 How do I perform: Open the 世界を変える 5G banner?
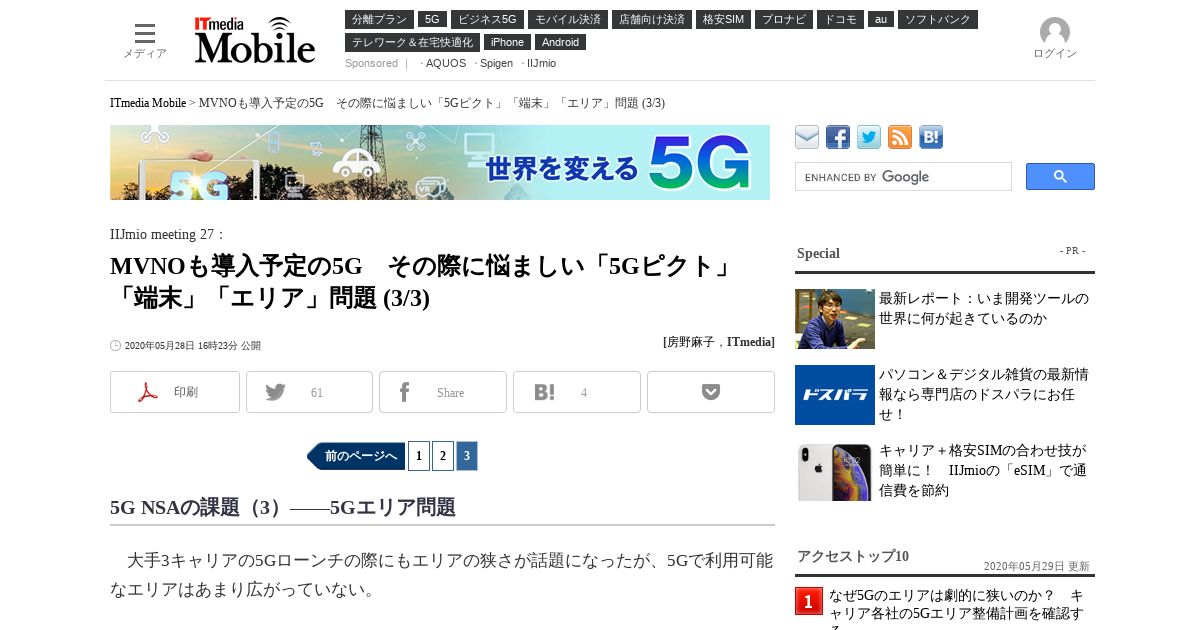tap(440, 162)
